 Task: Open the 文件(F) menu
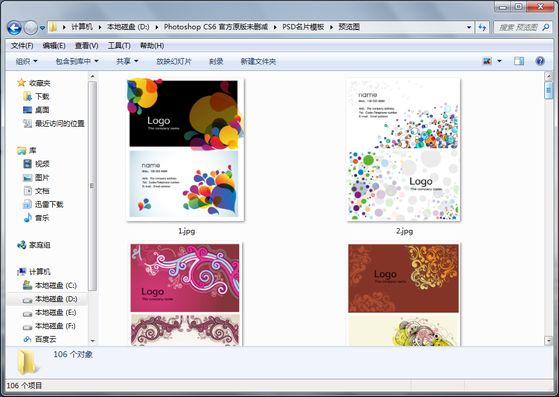(x=22, y=46)
